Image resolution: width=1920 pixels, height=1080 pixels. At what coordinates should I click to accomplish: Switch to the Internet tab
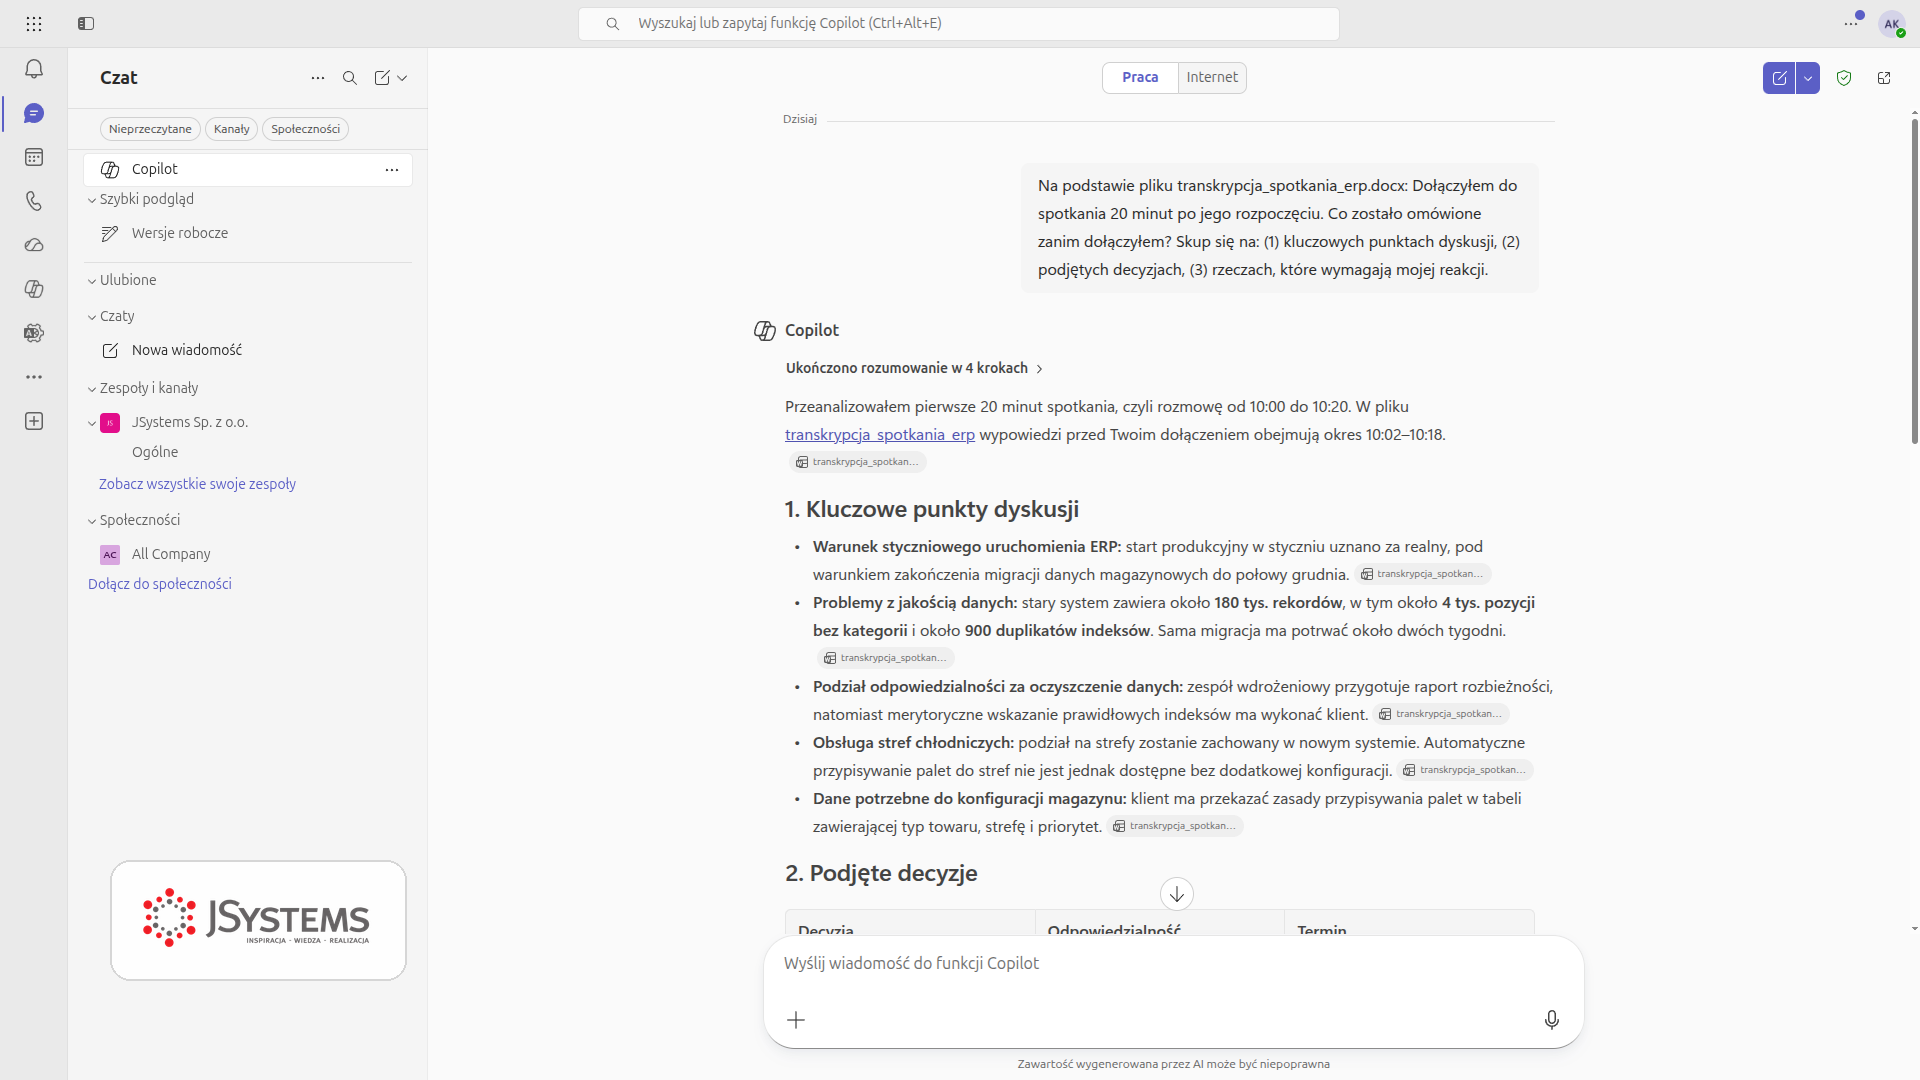pos(1212,78)
